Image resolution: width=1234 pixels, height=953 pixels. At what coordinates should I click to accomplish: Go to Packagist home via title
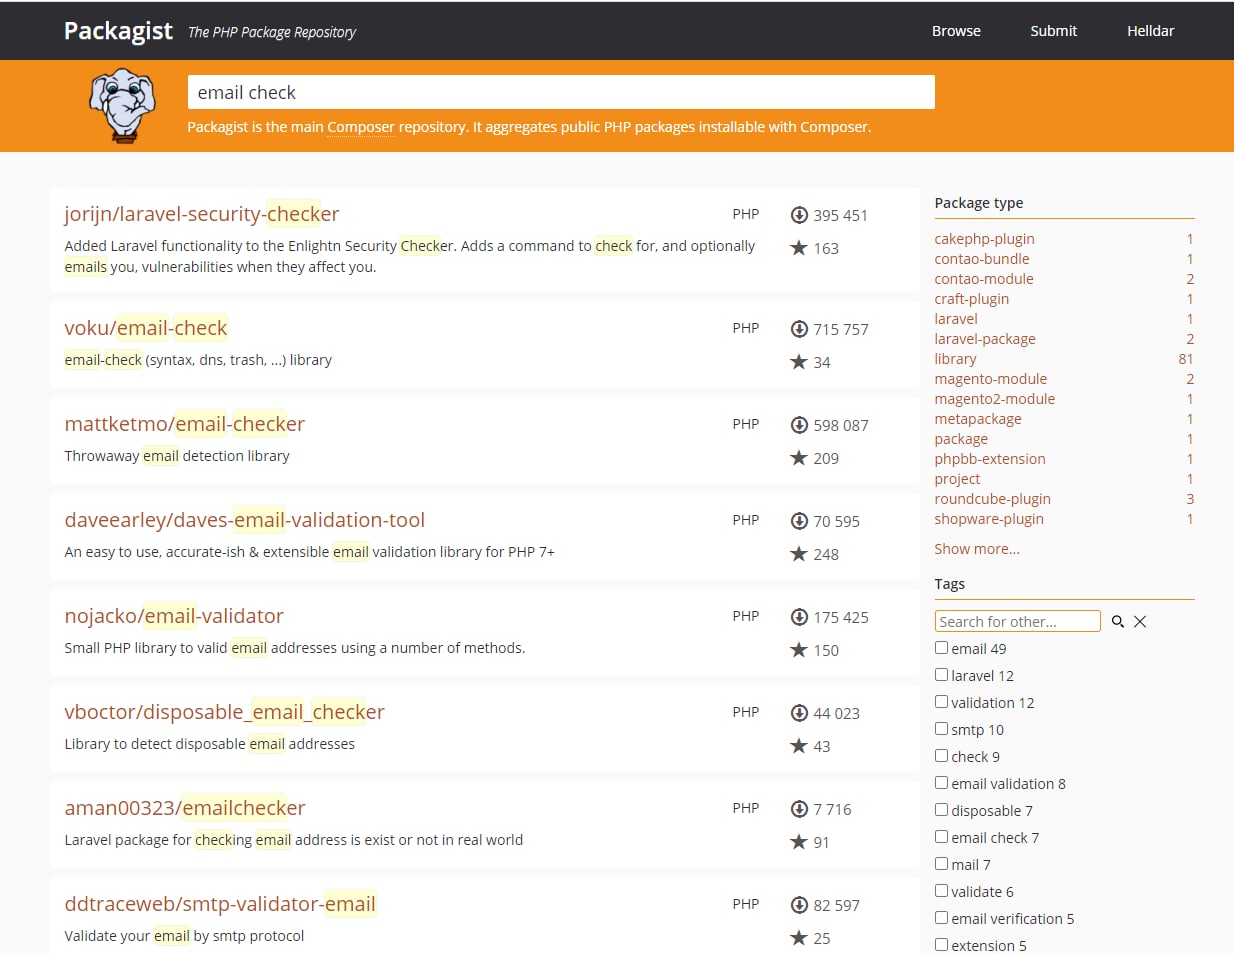point(118,31)
